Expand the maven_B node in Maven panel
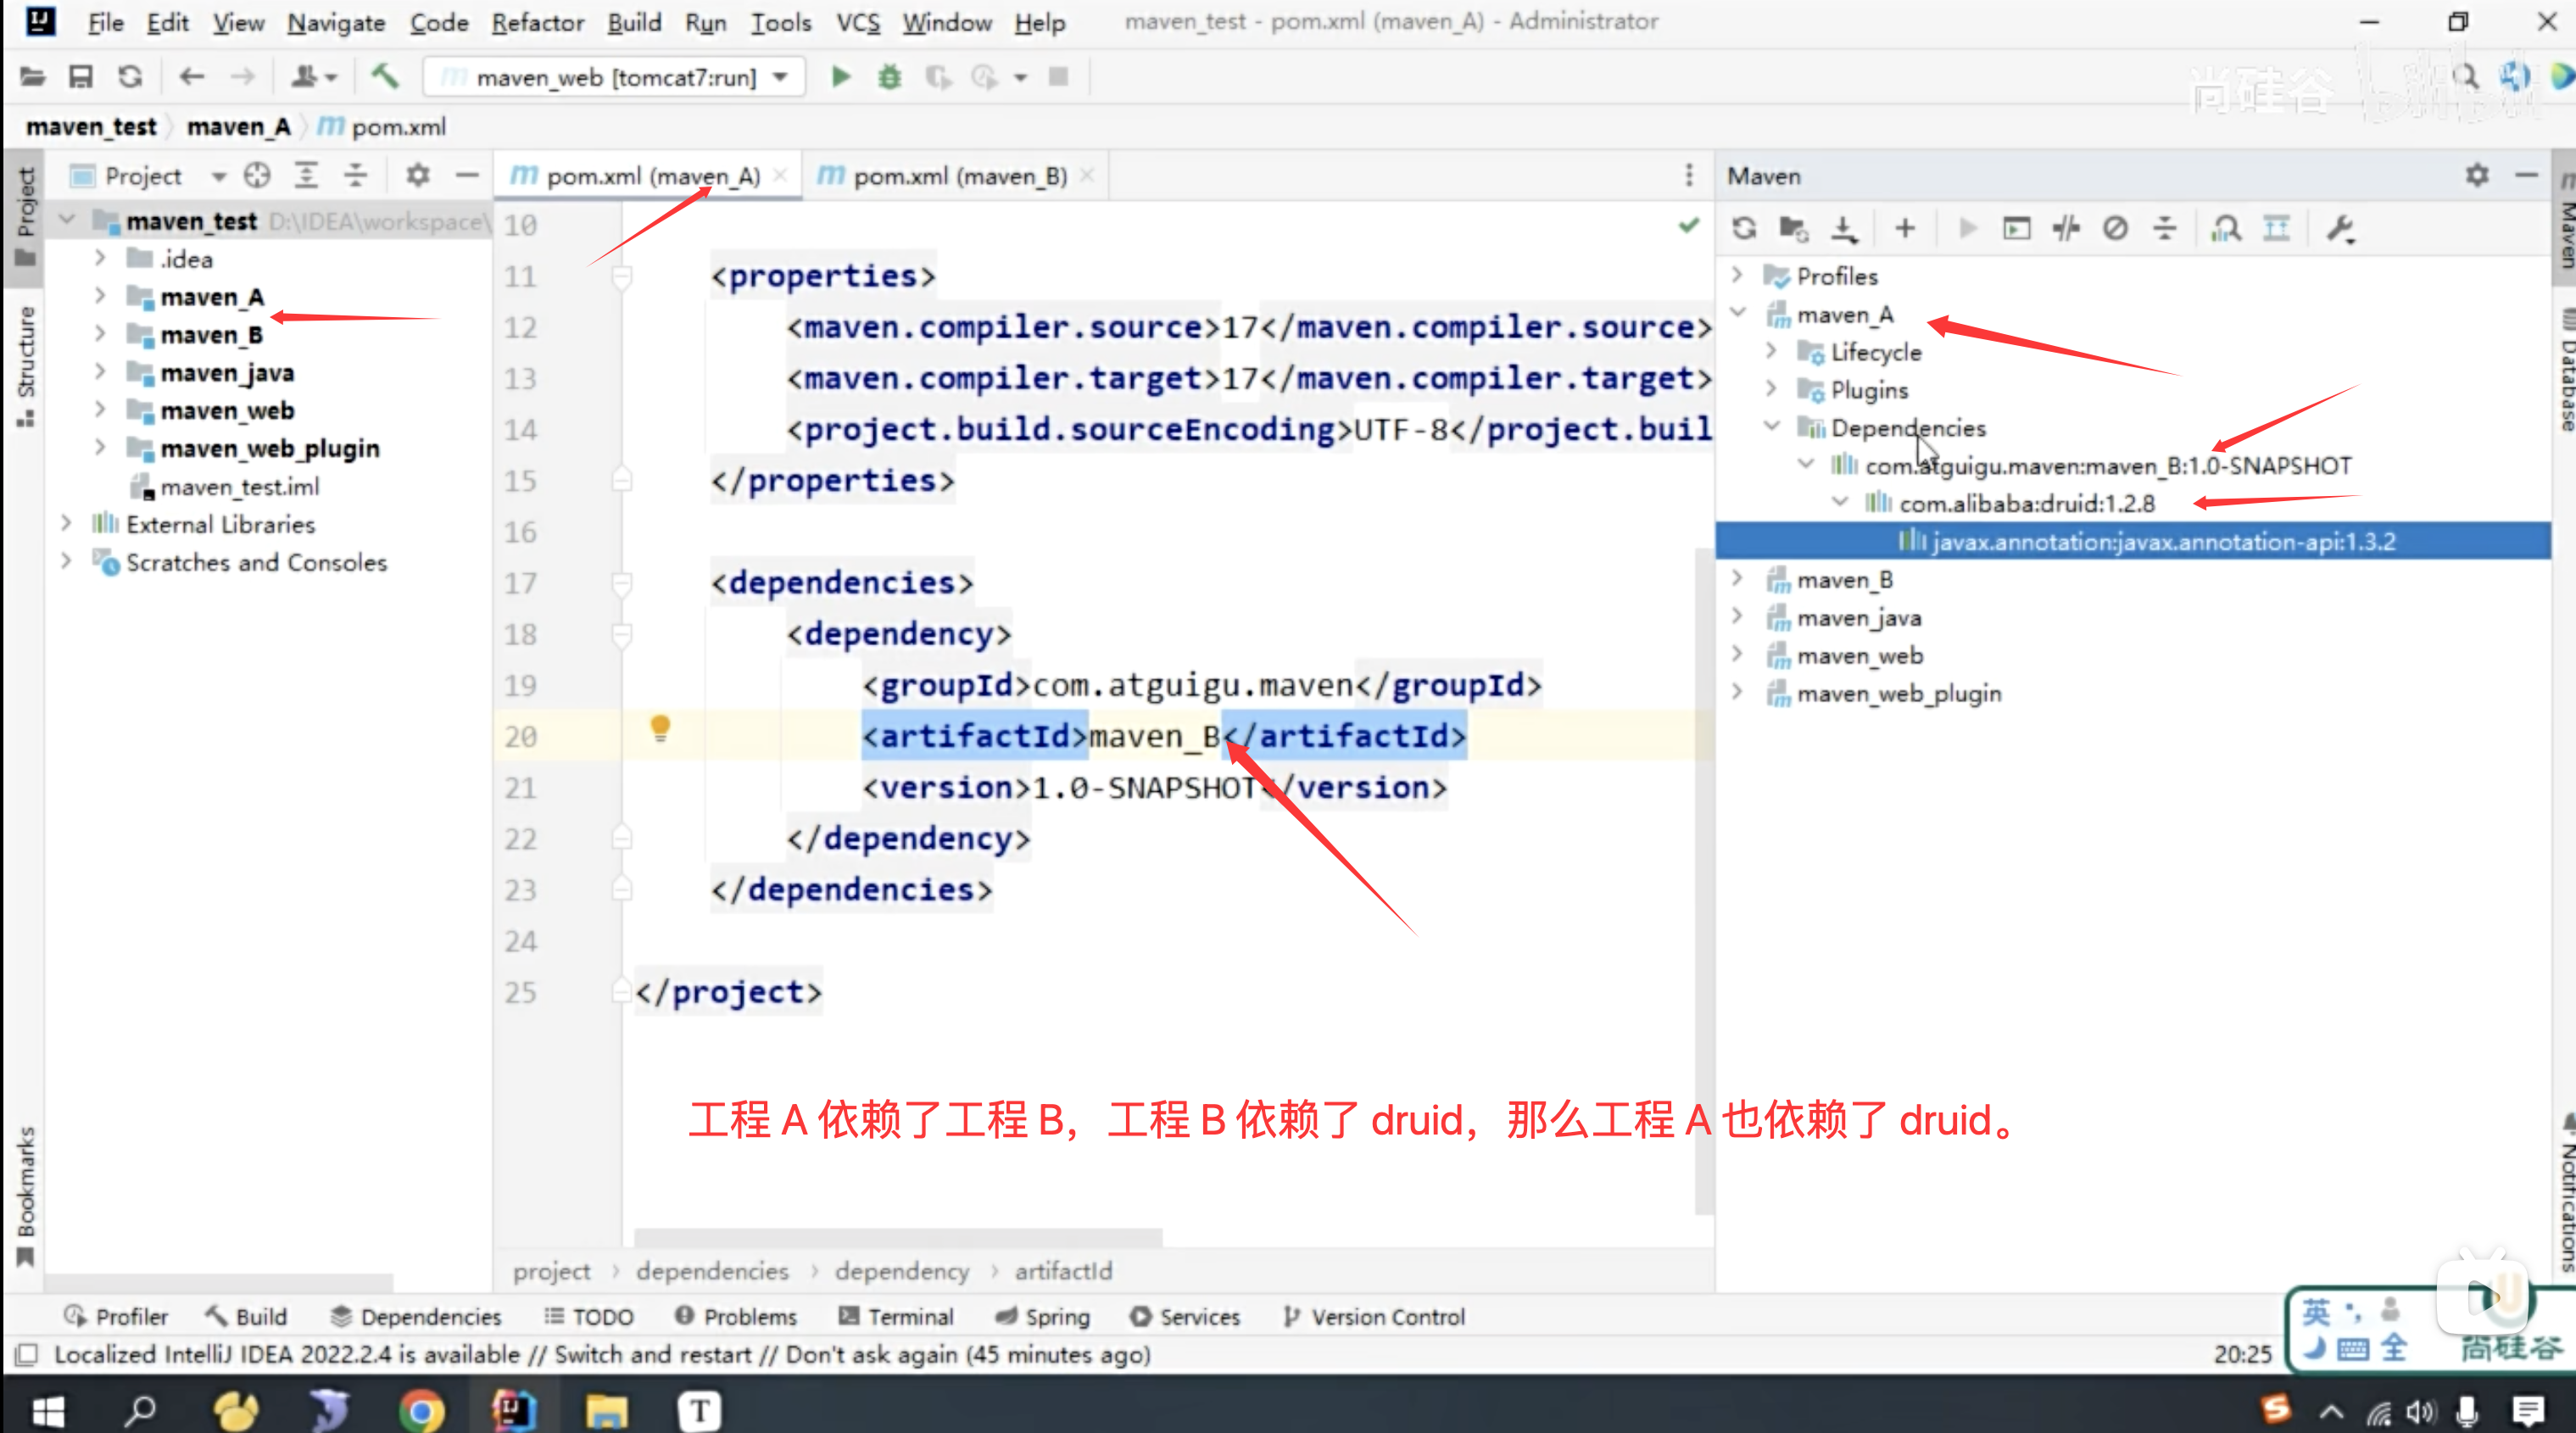Screen dimensions: 2576x1433 pyautogui.click(x=1737, y=579)
